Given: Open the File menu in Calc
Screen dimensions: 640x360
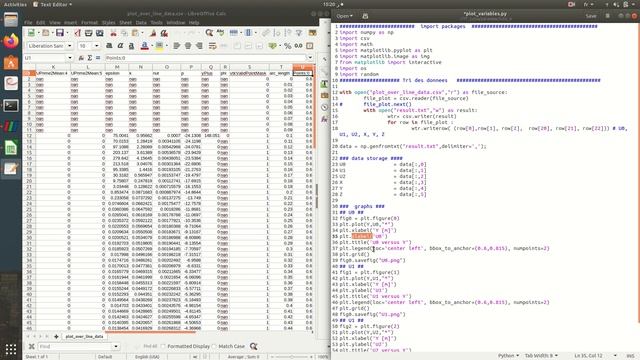Looking at the screenshot, I should click(28, 22).
